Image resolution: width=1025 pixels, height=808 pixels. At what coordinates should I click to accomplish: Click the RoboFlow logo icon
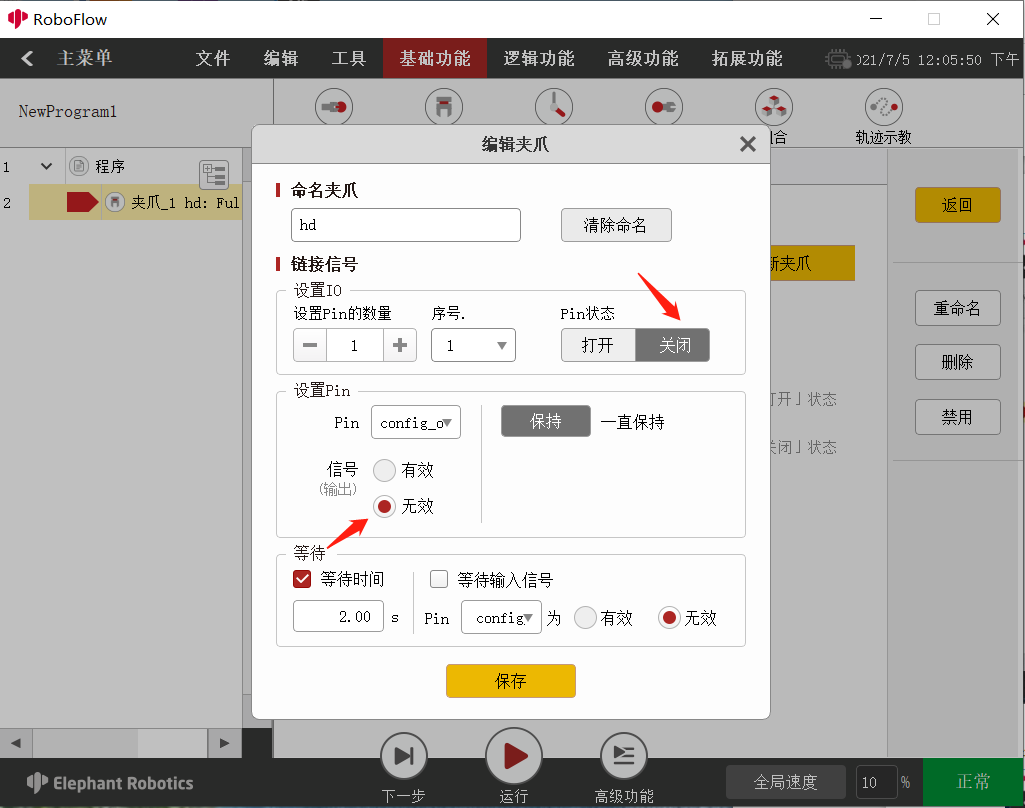(x=18, y=19)
